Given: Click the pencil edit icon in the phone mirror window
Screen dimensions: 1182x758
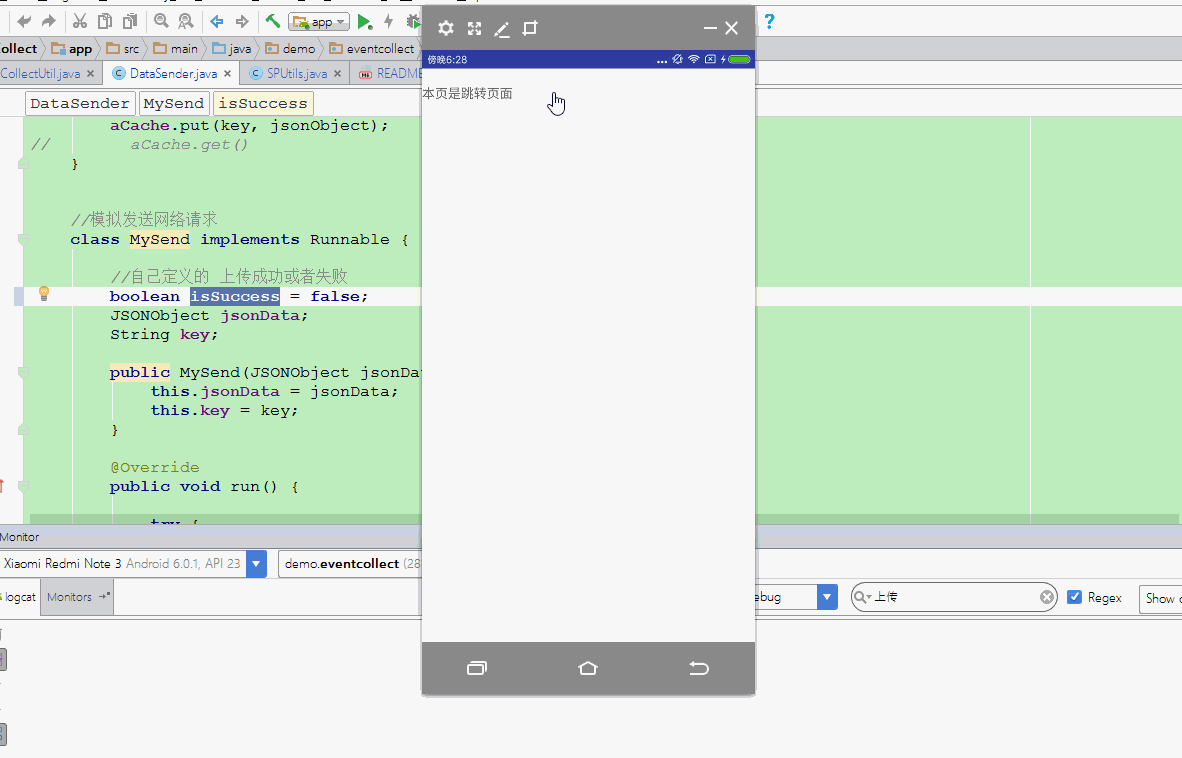Looking at the screenshot, I should click(501, 29).
